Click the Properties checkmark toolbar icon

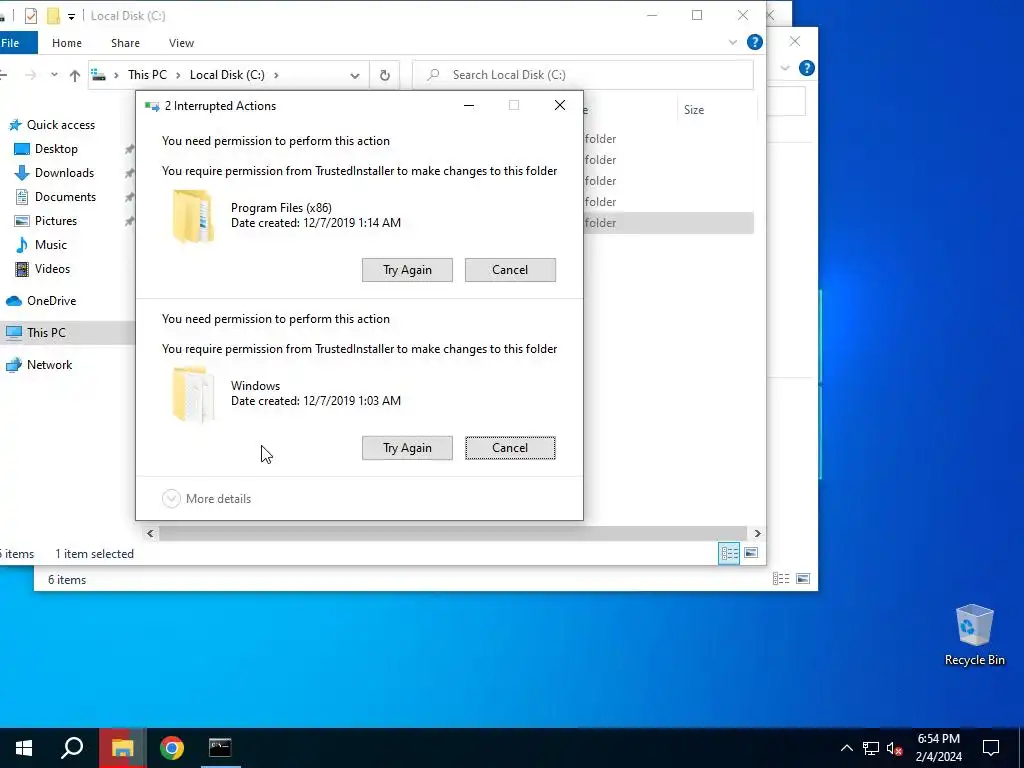tap(31, 16)
